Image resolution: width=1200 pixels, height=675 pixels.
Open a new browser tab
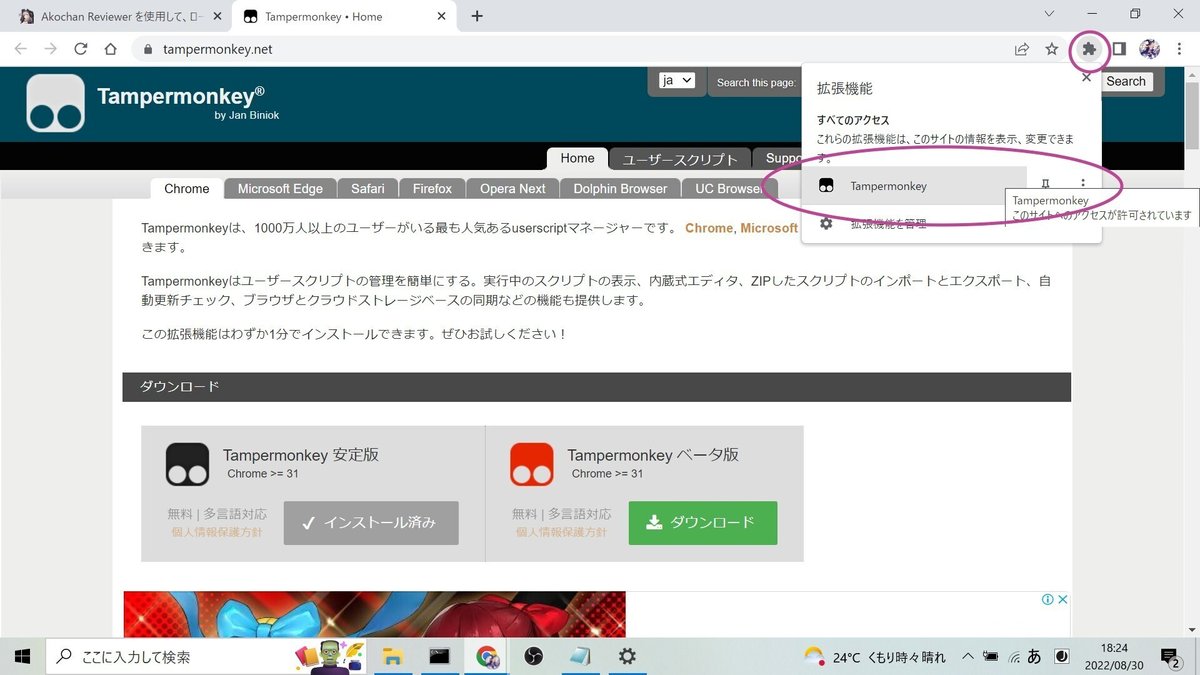477,16
